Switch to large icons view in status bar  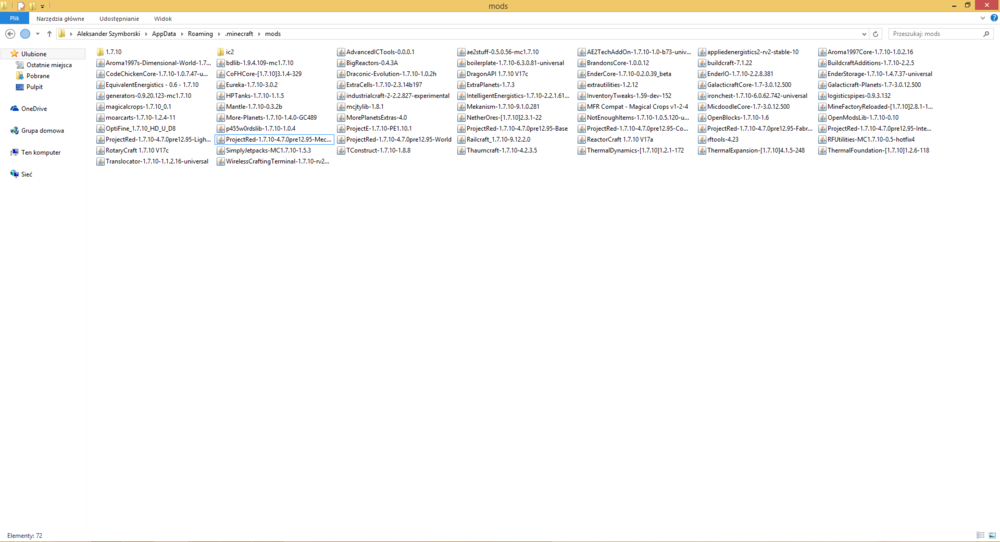pos(992,536)
